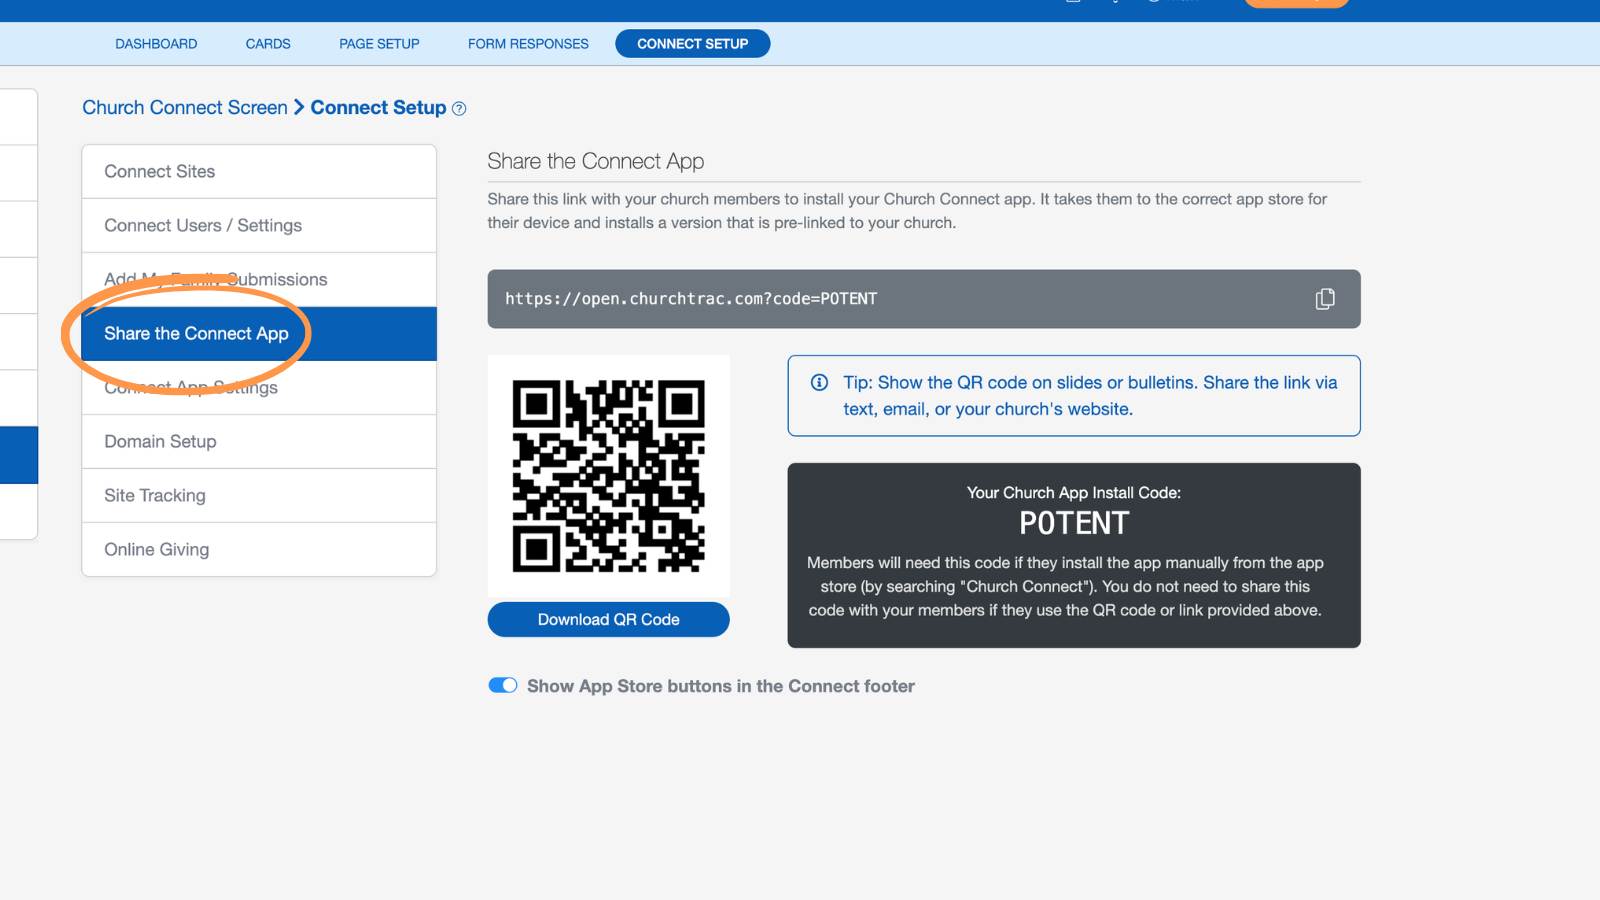1600x900 pixels.
Task: Open Form Responses tab
Action: coord(528,44)
